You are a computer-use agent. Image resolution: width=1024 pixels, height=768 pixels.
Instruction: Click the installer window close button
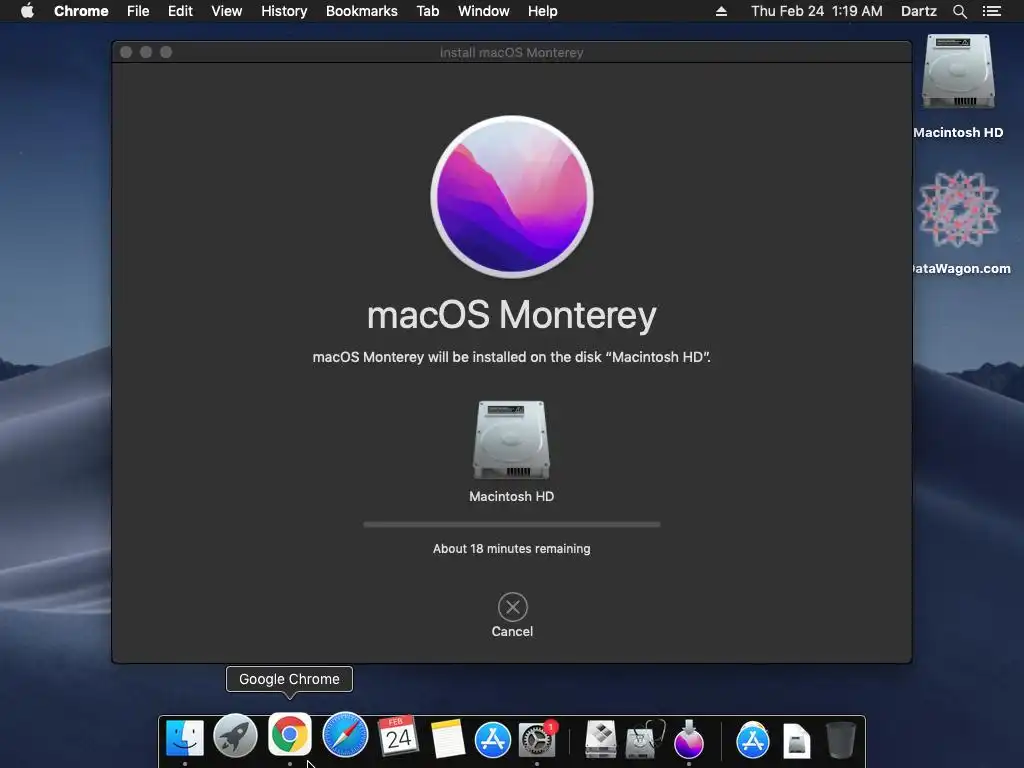pos(126,52)
